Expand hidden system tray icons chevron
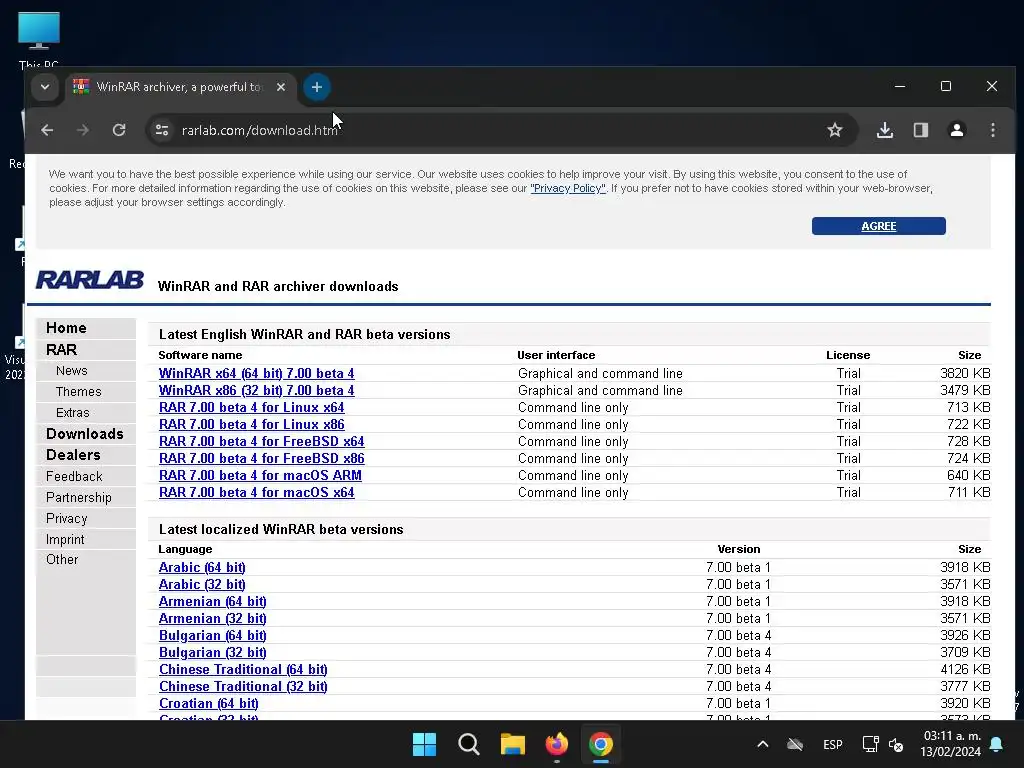1024x768 pixels. tap(762, 744)
